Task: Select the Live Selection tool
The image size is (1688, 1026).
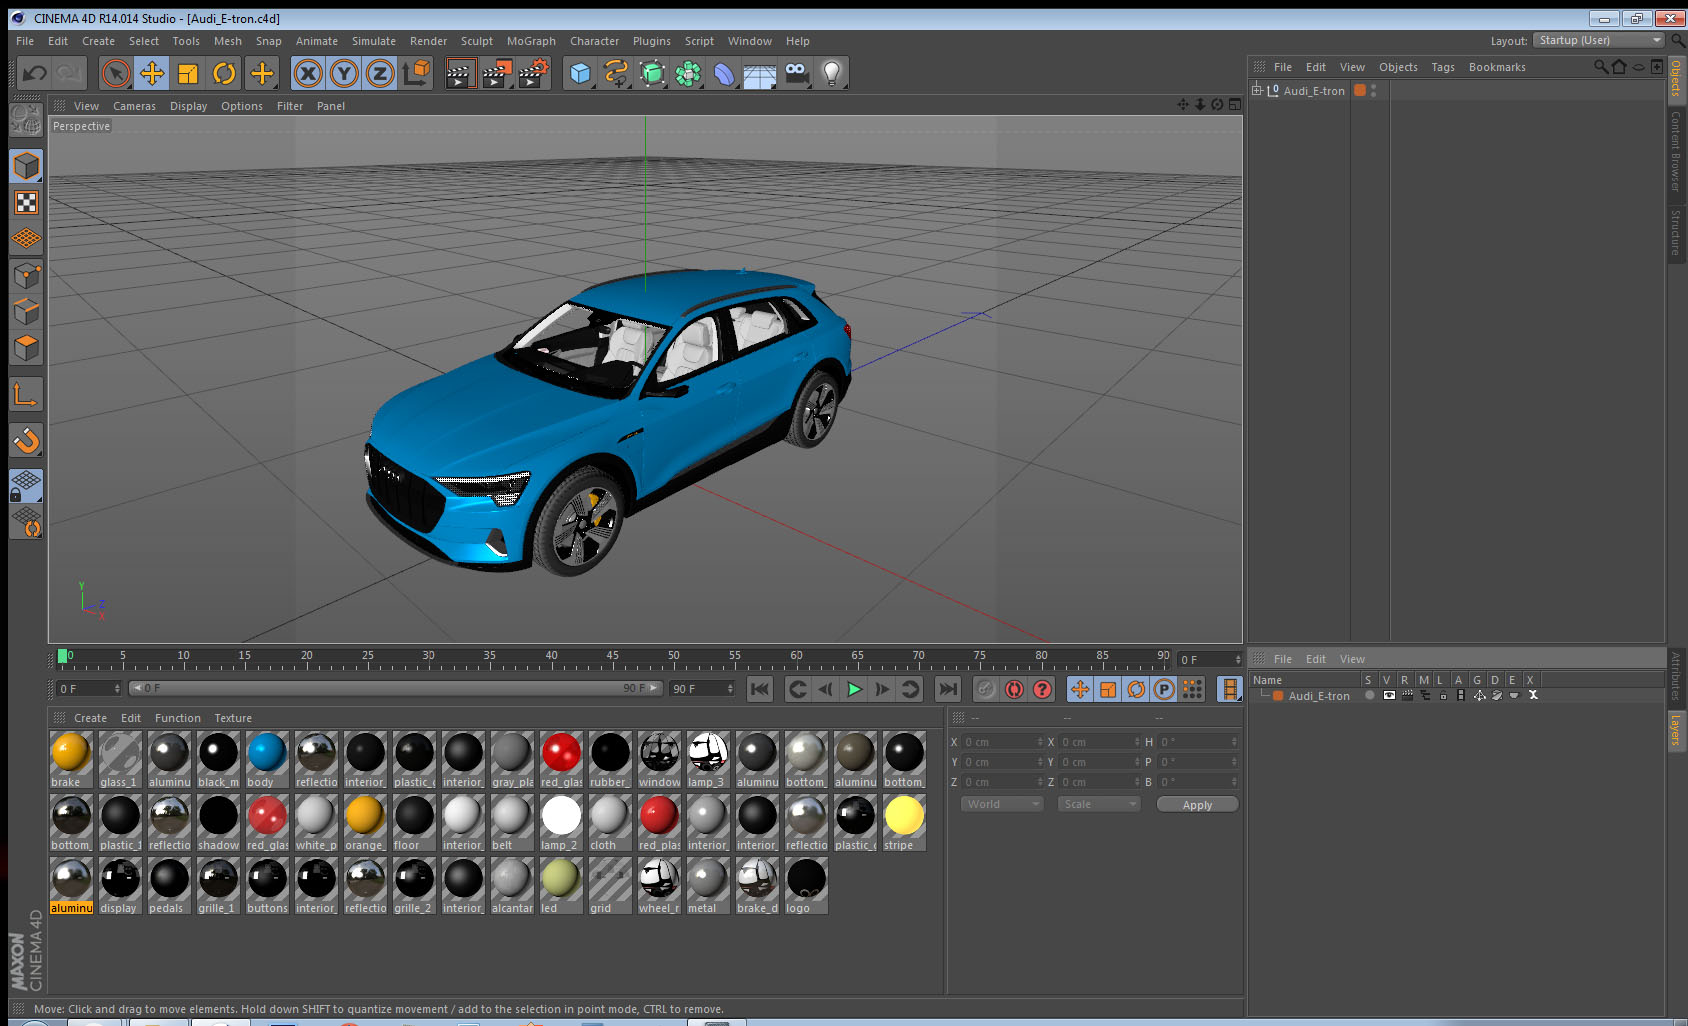Action: tap(116, 73)
